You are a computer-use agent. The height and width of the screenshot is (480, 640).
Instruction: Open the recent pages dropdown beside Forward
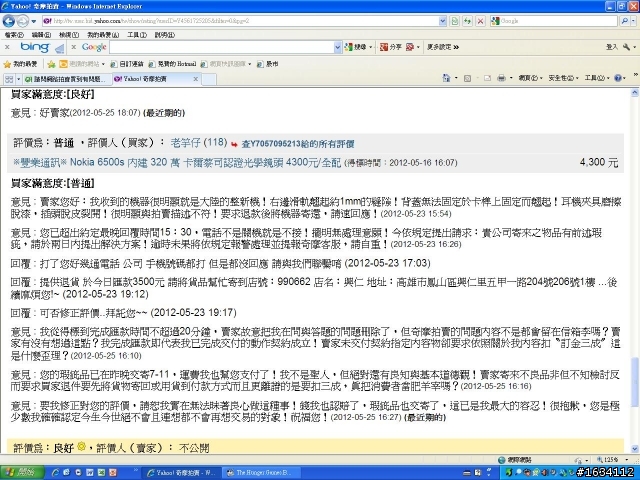[x=34, y=21]
